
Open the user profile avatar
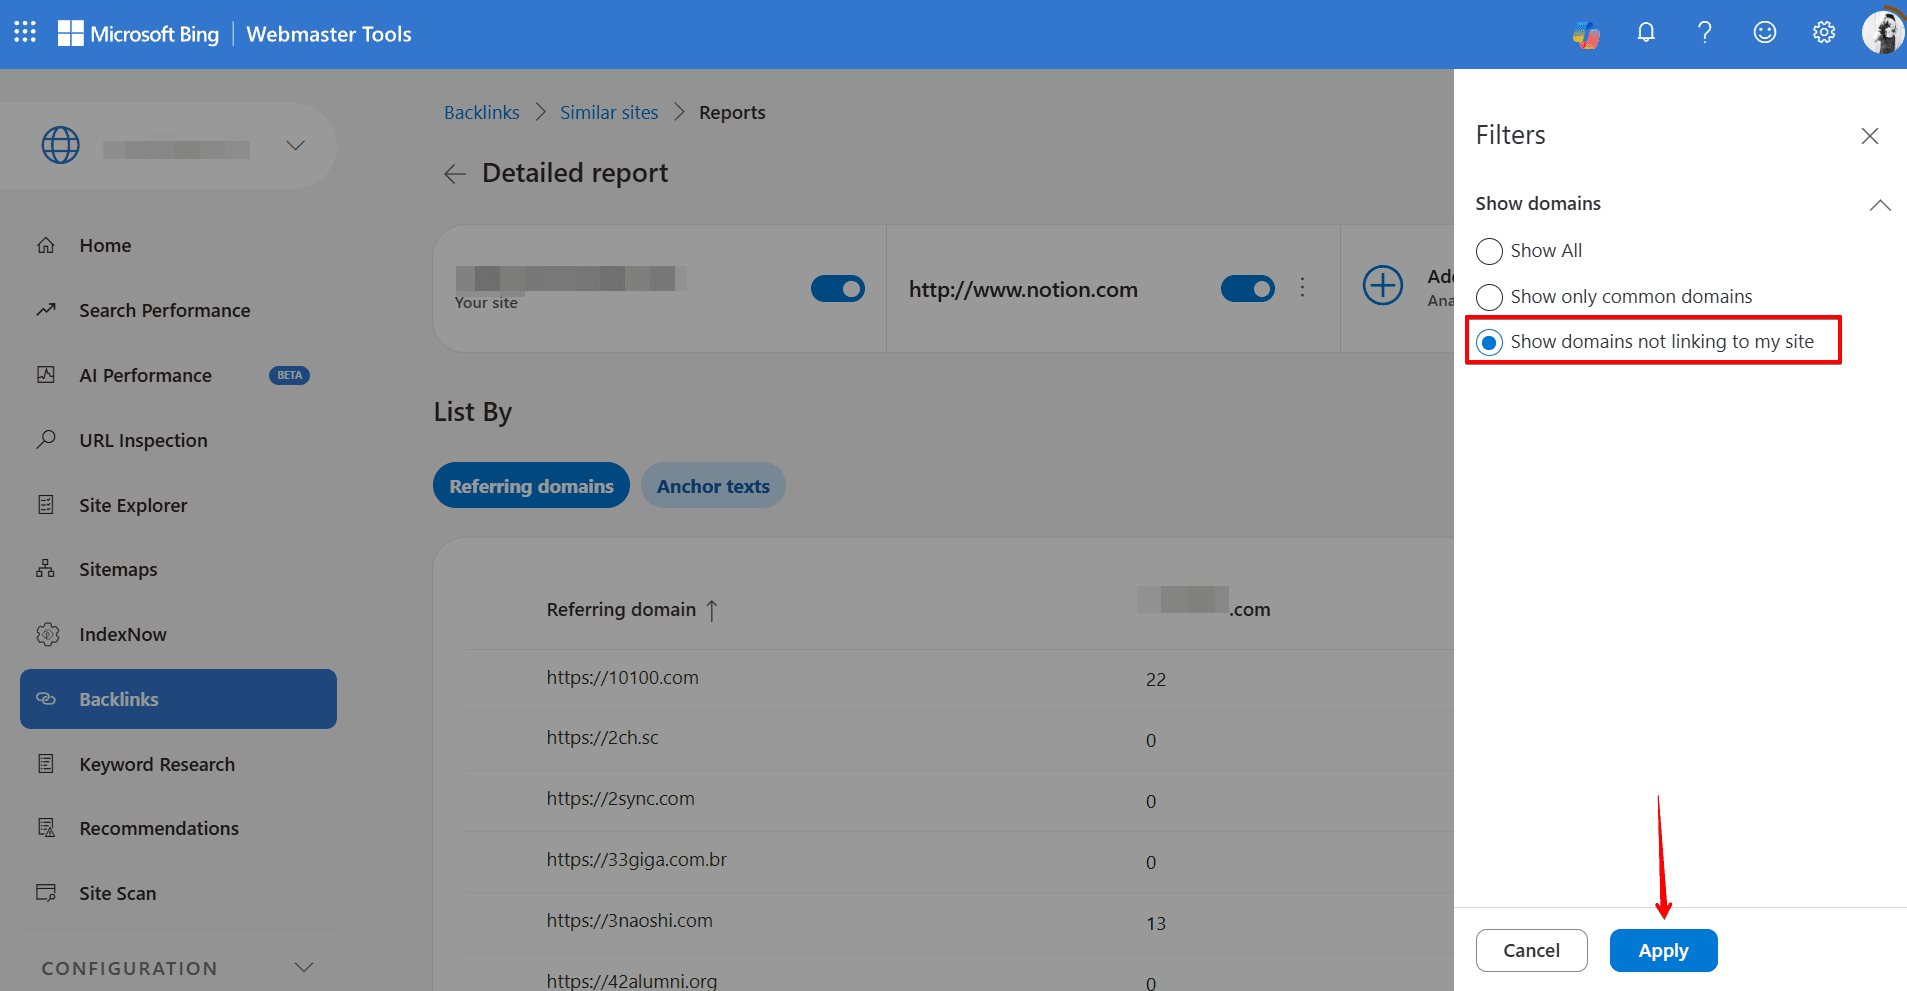tap(1883, 32)
